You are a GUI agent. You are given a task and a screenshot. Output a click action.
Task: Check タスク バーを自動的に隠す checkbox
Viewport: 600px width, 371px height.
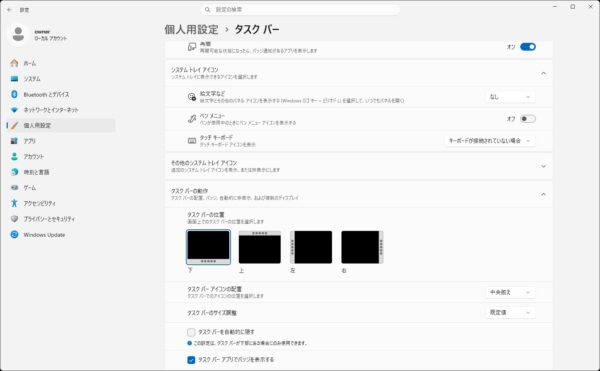click(x=191, y=332)
